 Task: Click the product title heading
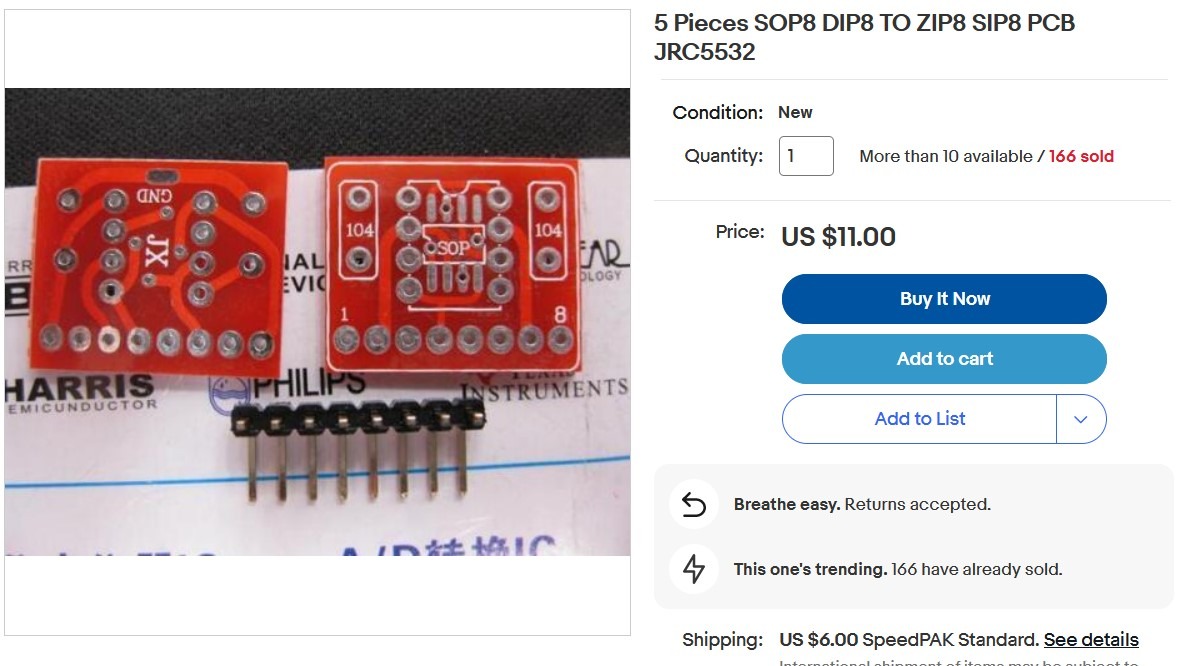(x=864, y=37)
